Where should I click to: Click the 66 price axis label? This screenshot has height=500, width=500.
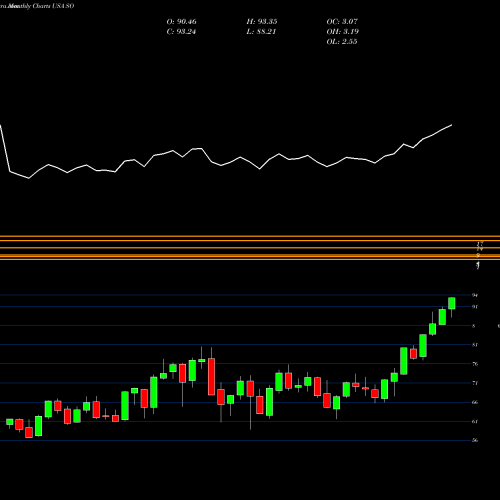click(x=475, y=402)
